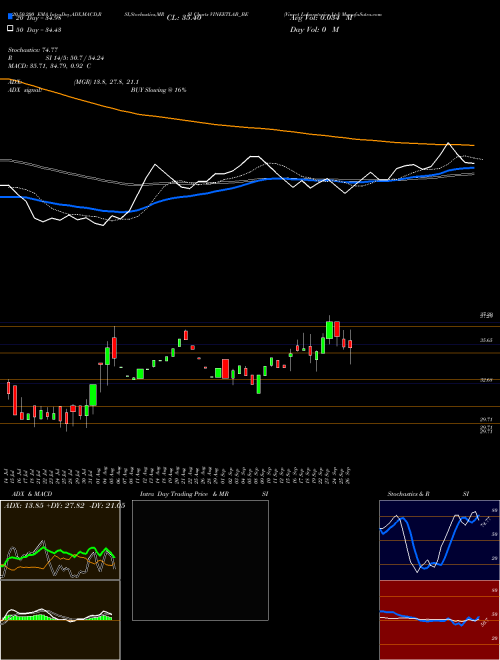Click the empty Intra Day Trading Price panel
500x660 pixels.
[200, 560]
